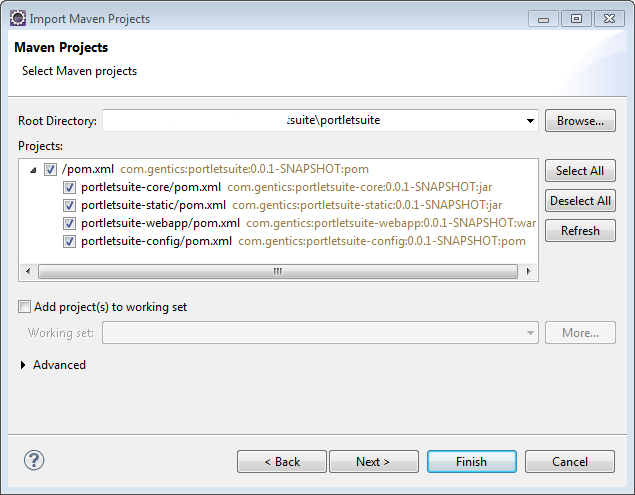Click Deselect All button
Image resolution: width=635 pixels, height=495 pixels.
point(580,201)
